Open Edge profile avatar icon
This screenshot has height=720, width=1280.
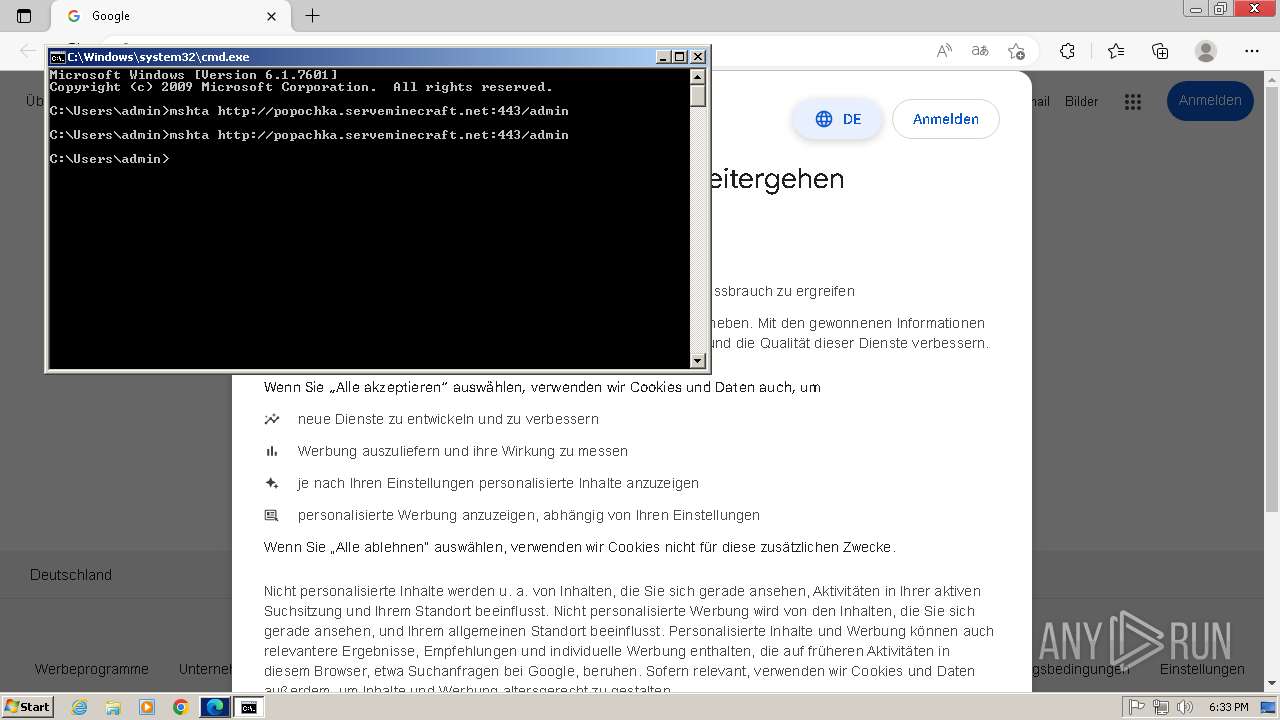1206,51
